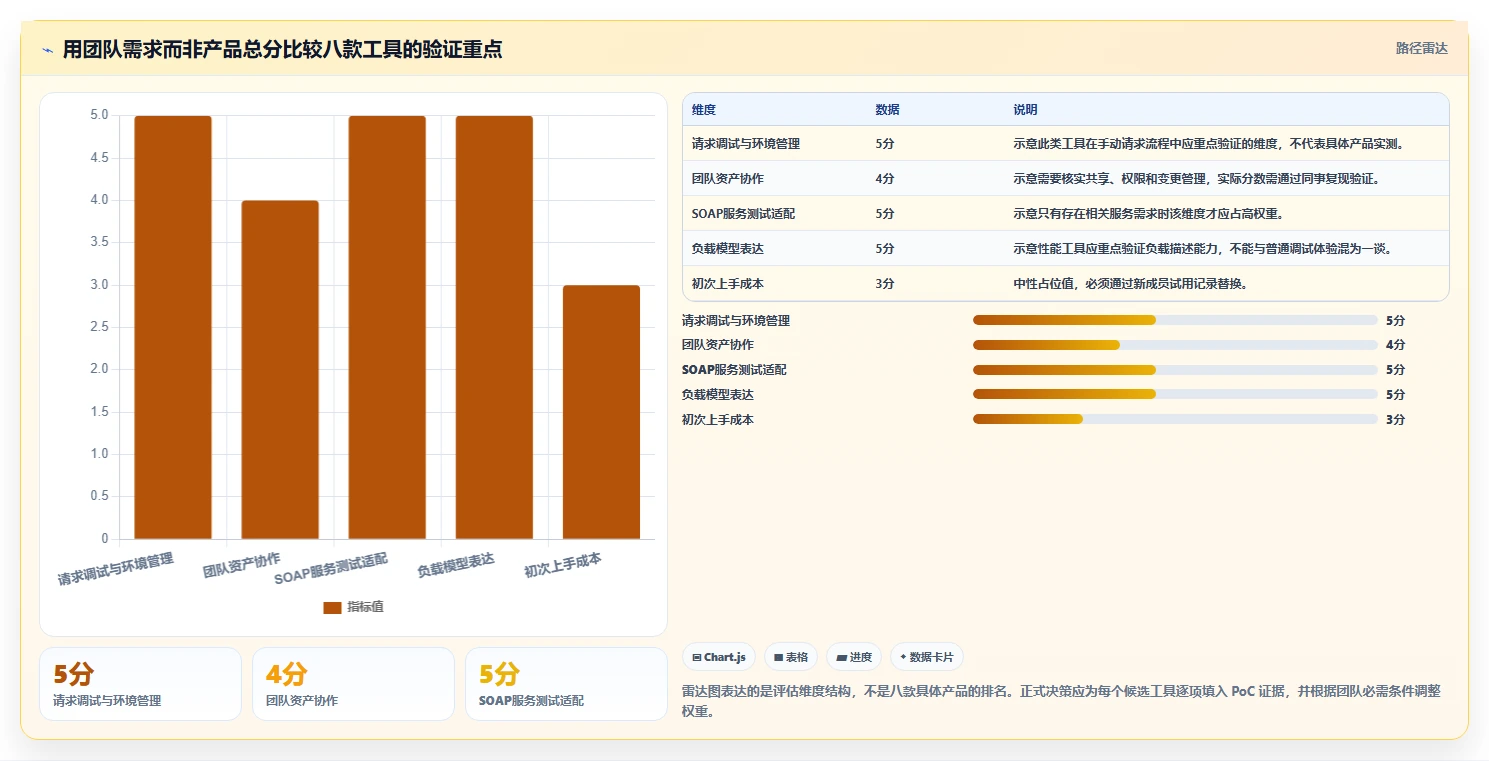Click the 4分 value beside progress list
Viewport: 1489px width, 761px height.
1395,345
